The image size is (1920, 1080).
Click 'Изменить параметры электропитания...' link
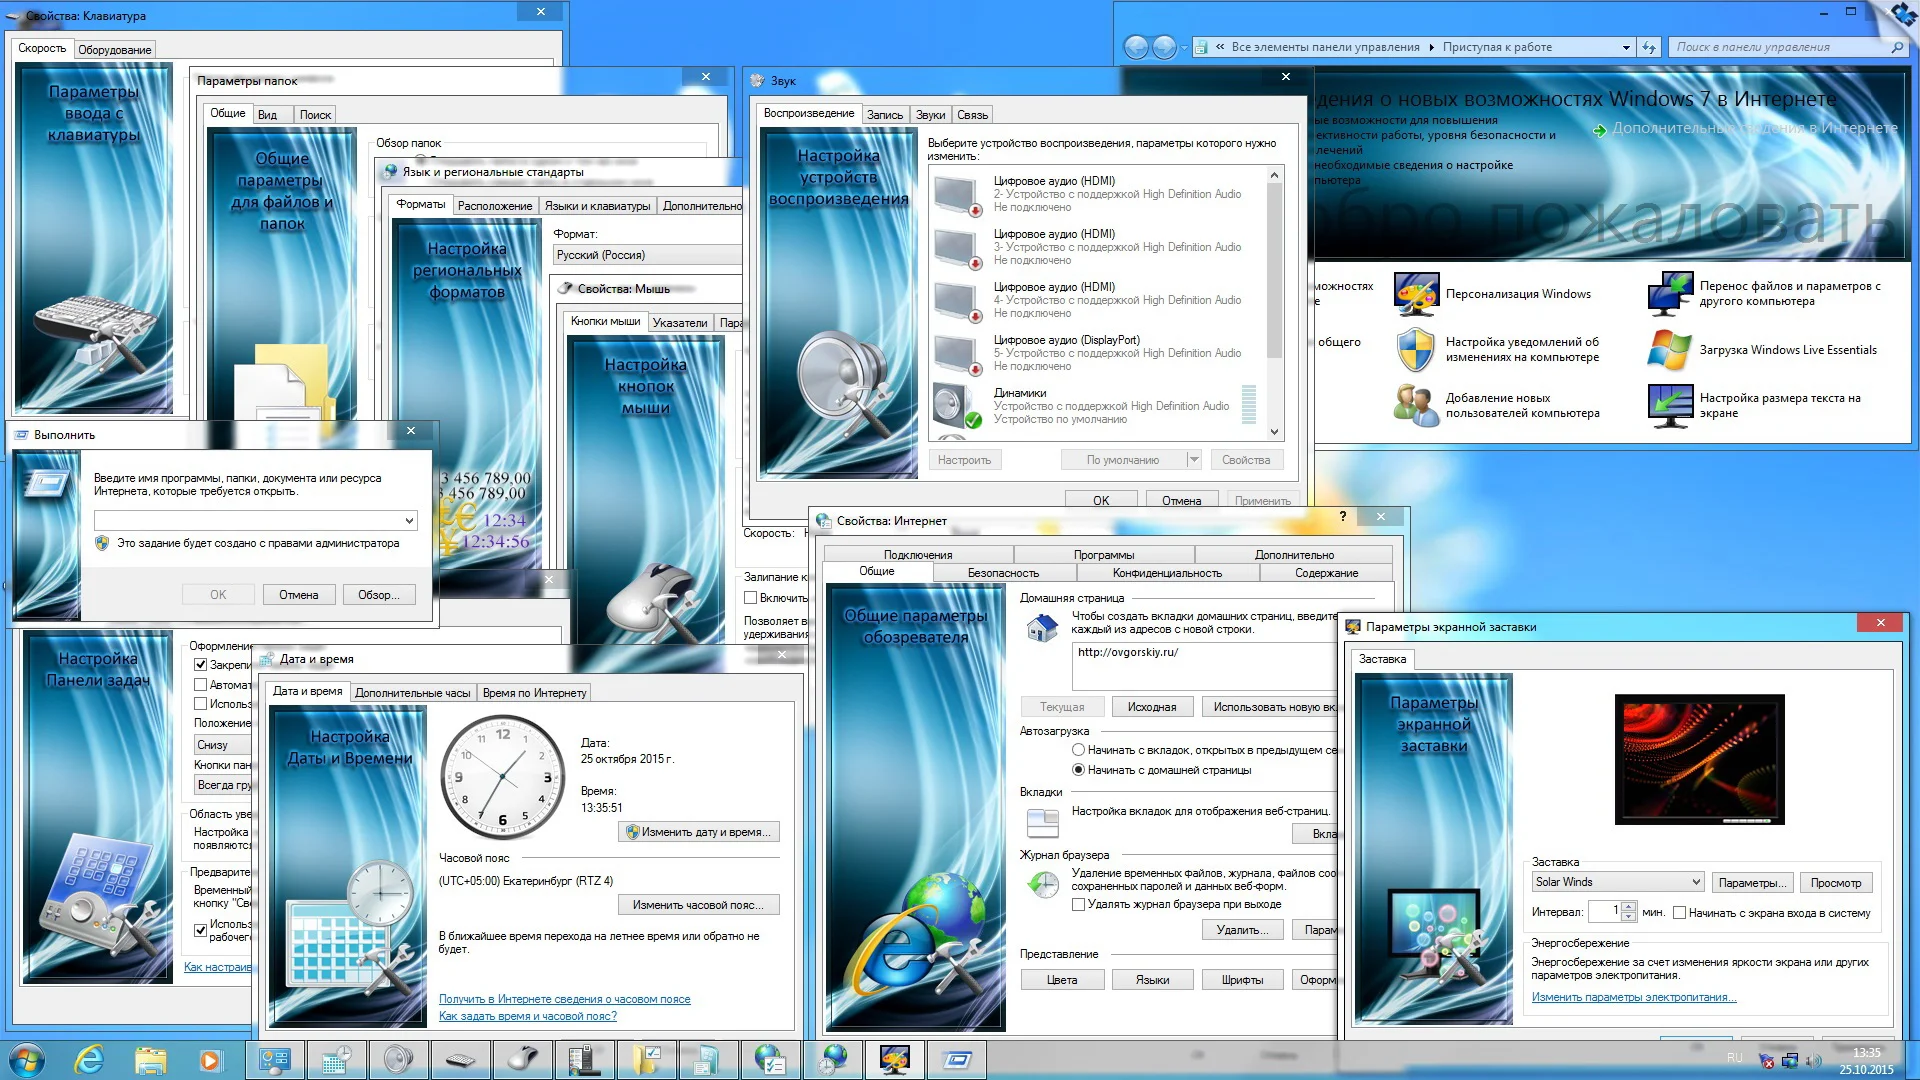coord(1633,997)
